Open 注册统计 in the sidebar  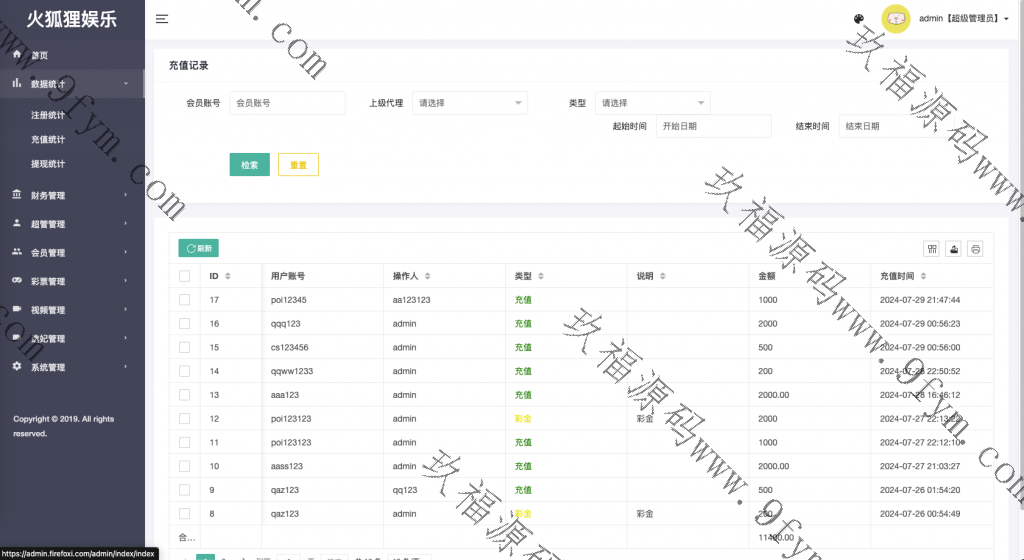pos(48,115)
